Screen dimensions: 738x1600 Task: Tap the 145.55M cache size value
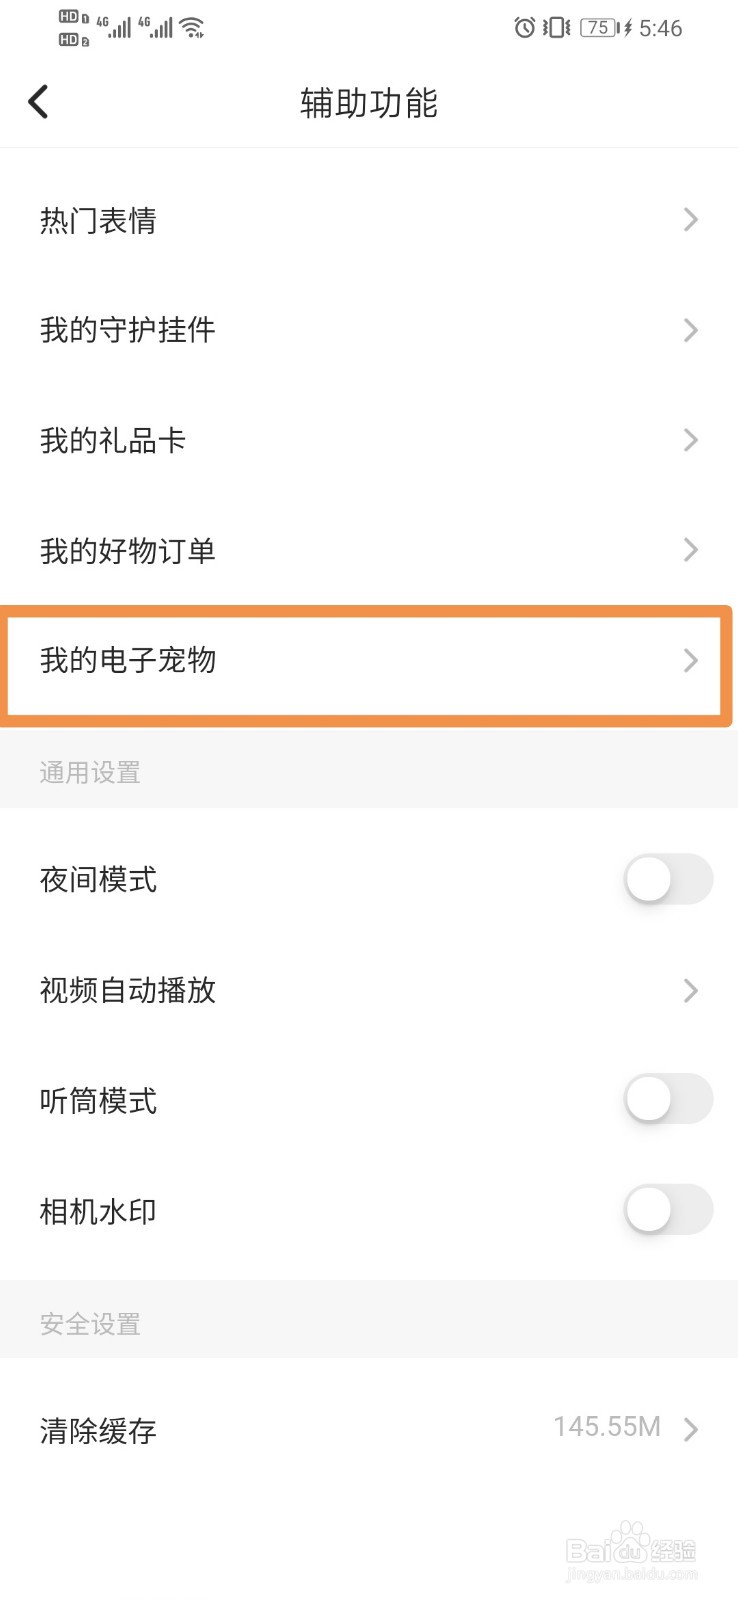coord(607,1427)
